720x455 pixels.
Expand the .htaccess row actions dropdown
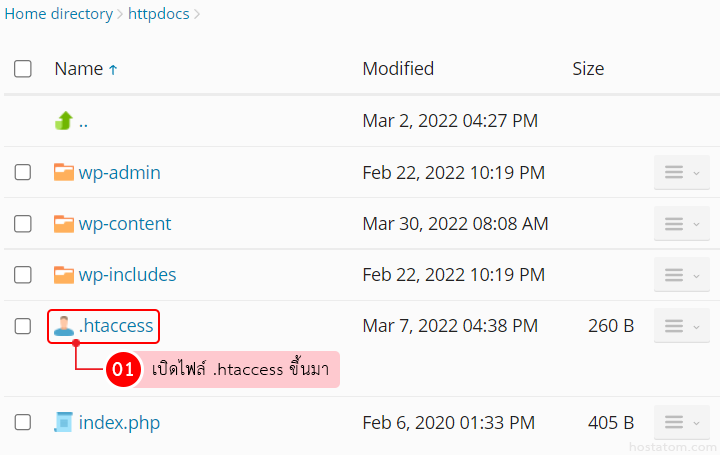click(681, 325)
